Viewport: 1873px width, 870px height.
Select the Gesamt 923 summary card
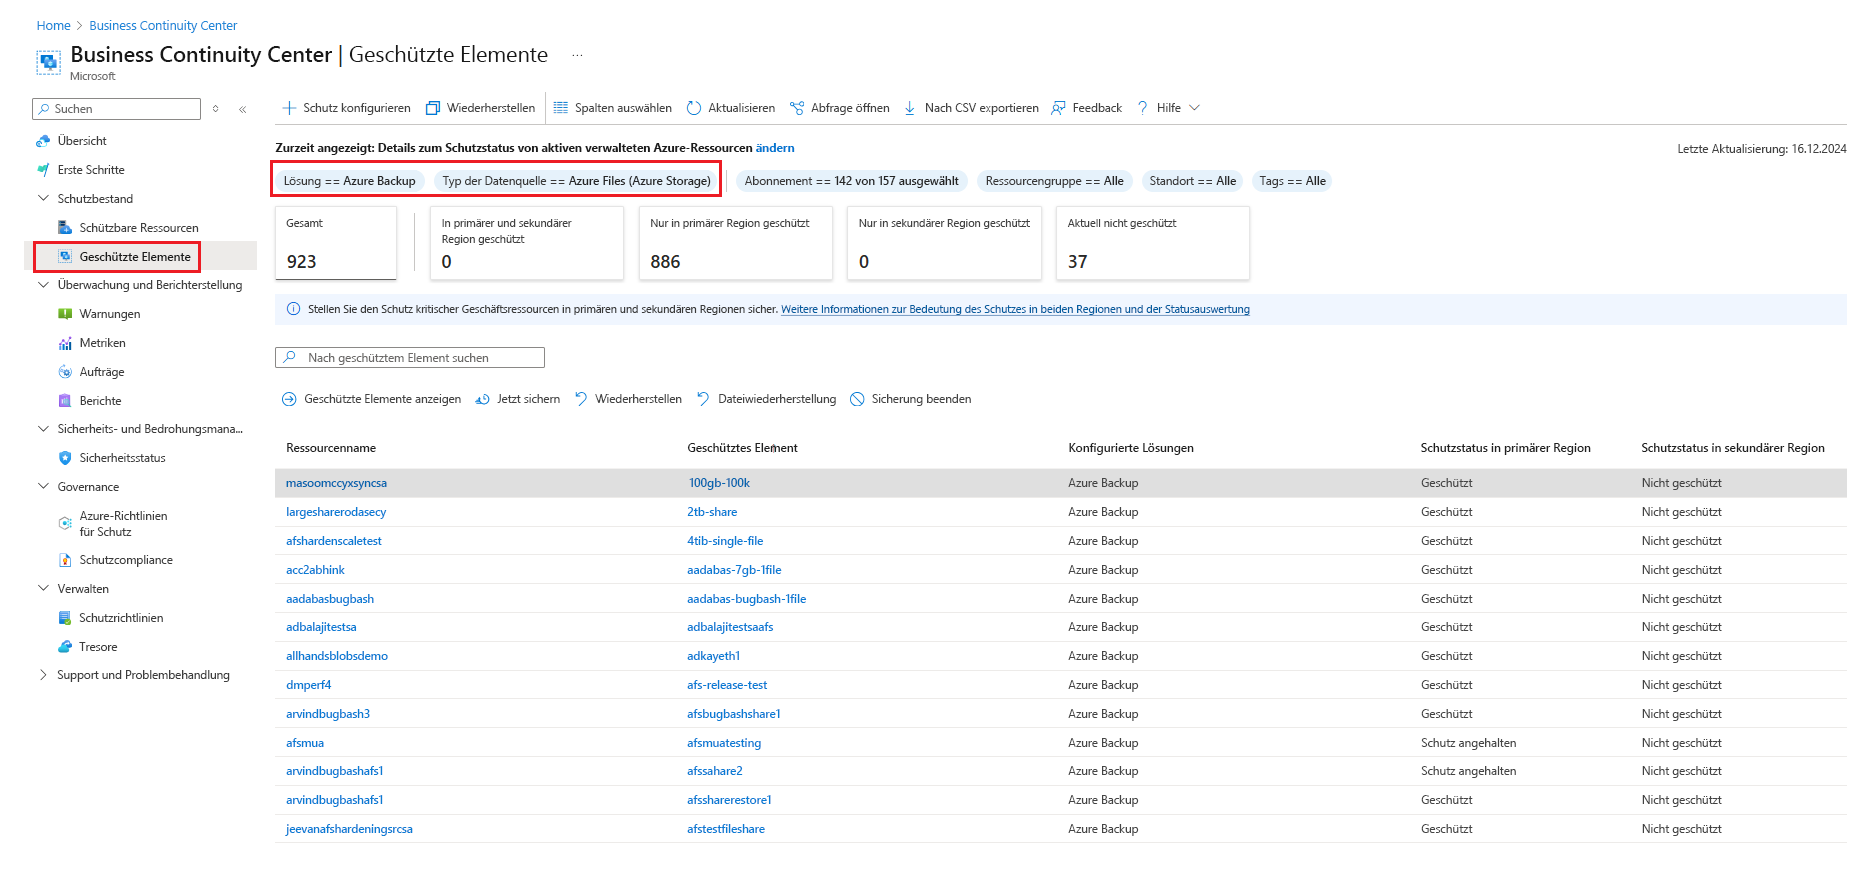tap(336, 243)
